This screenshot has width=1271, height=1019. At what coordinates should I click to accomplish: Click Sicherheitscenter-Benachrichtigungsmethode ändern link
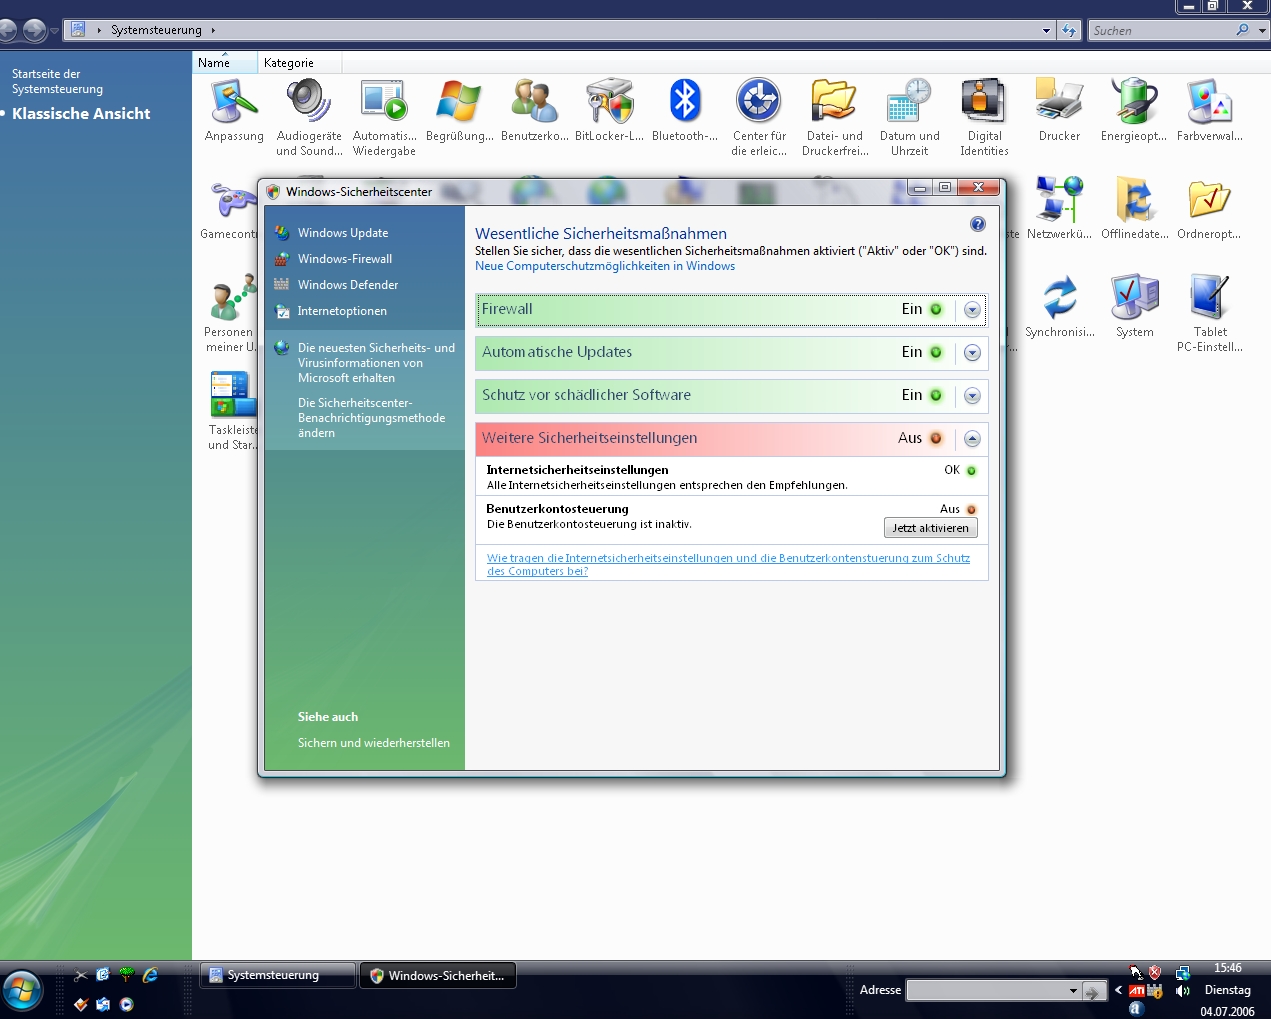pos(371,418)
